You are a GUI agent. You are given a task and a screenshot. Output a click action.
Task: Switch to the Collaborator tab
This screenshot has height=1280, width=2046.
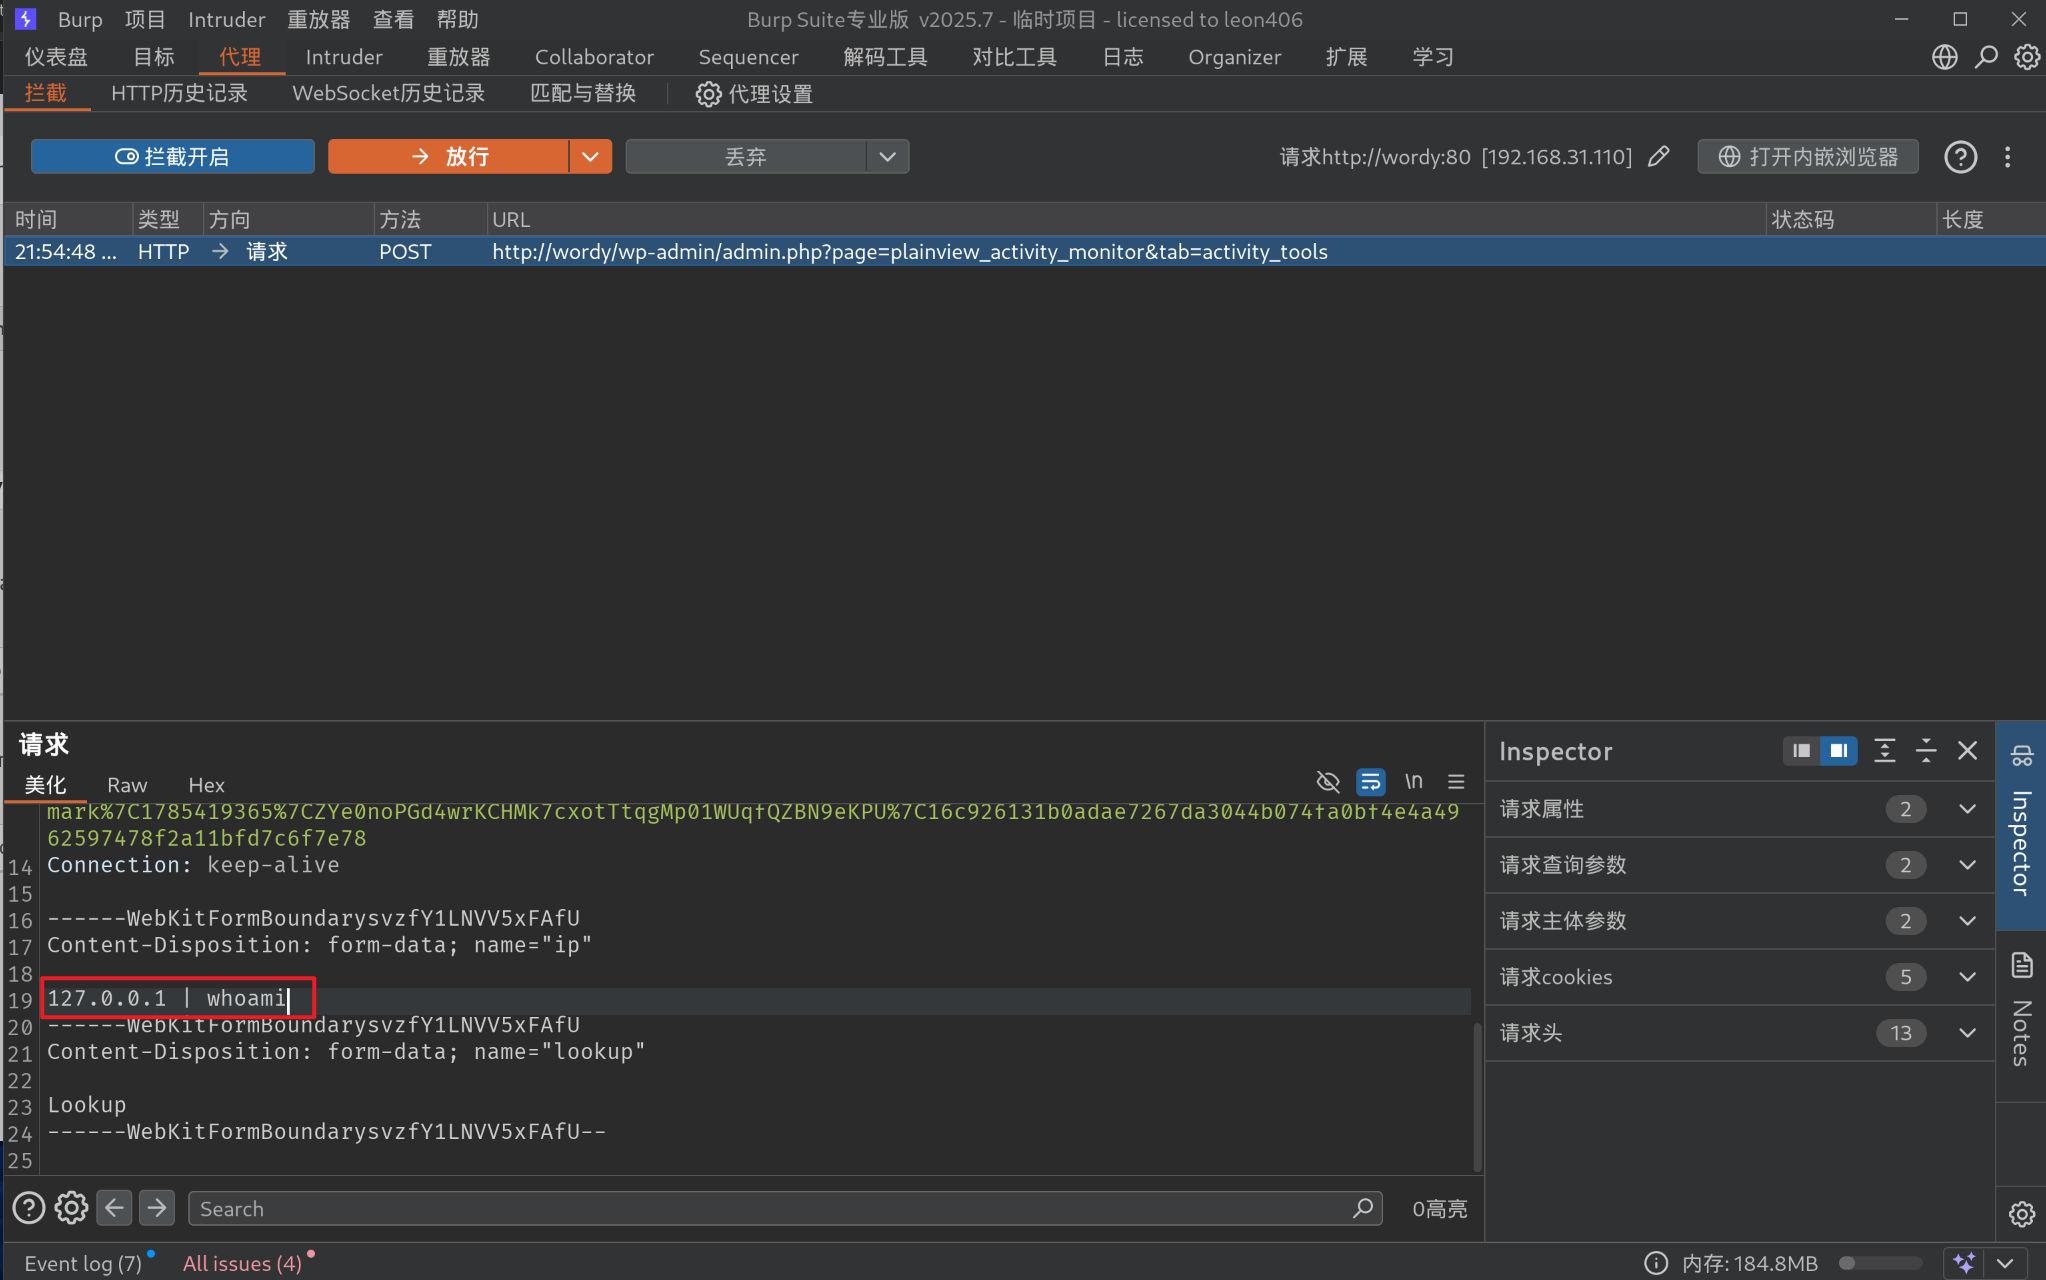click(x=594, y=57)
